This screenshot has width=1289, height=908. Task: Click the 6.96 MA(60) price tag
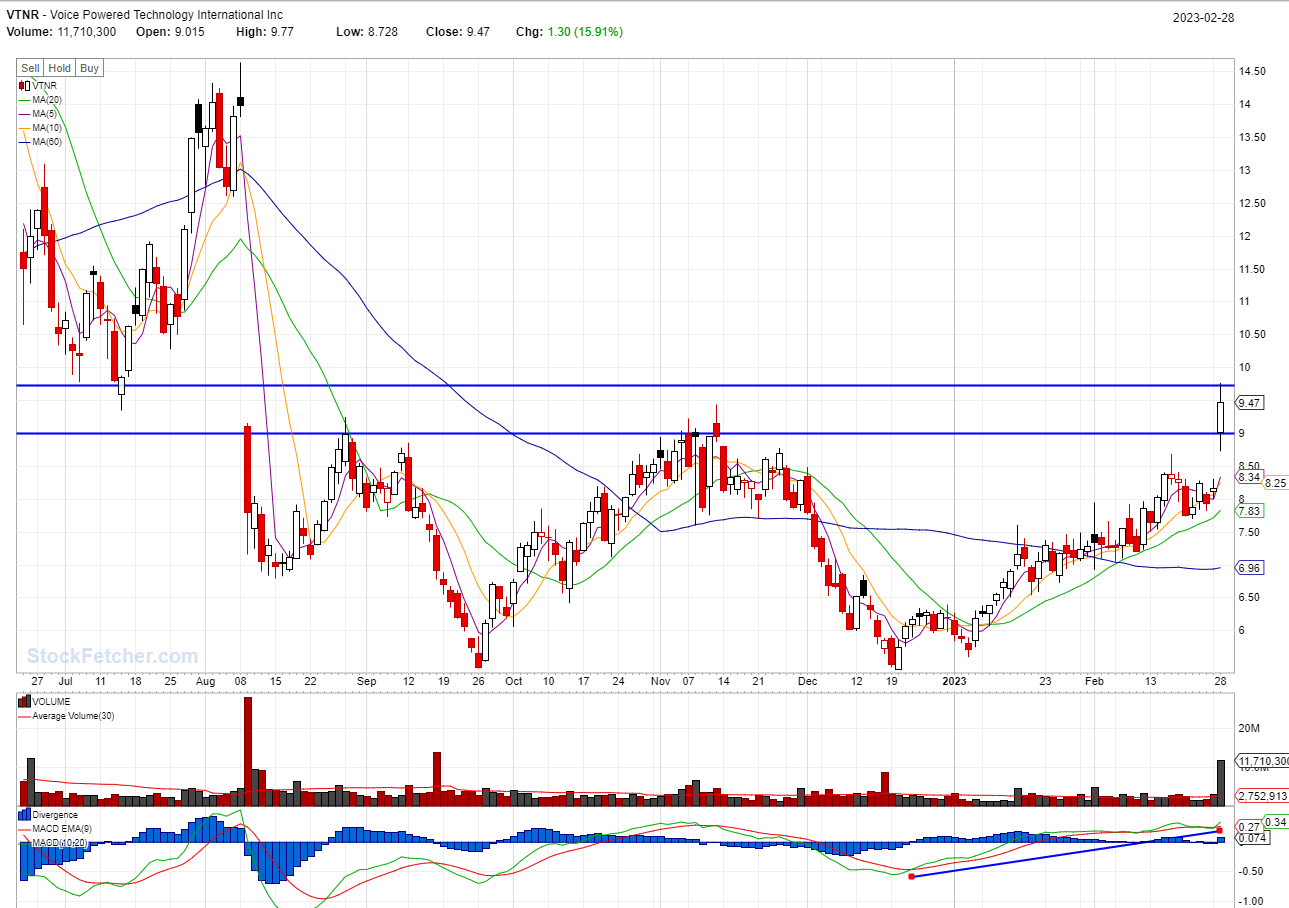coord(1249,568)
